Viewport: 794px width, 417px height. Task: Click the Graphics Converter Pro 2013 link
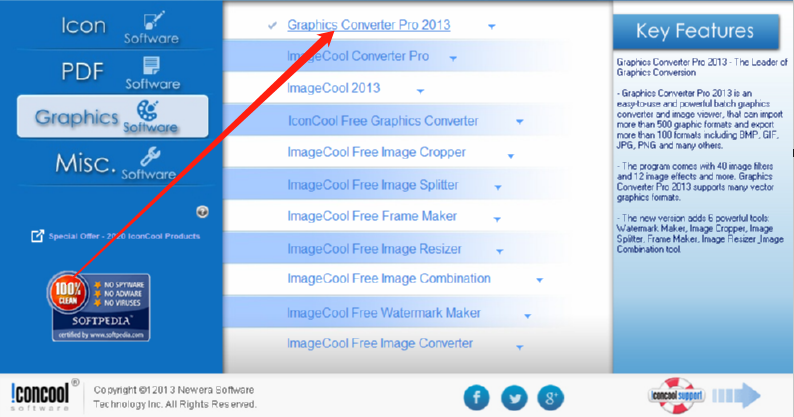coord(369,25)
